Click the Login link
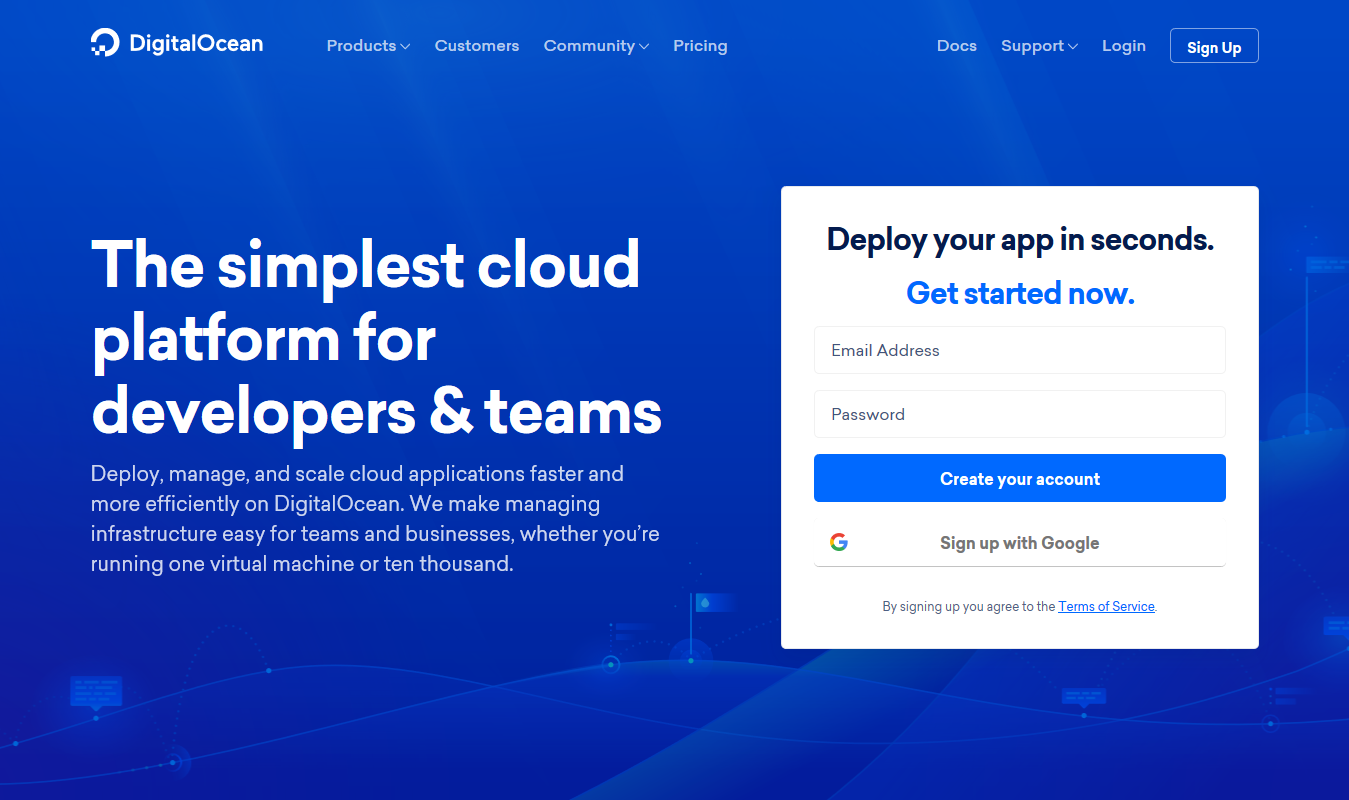This screenshot has height=800, width=1349. click(x=1124, y=46)
